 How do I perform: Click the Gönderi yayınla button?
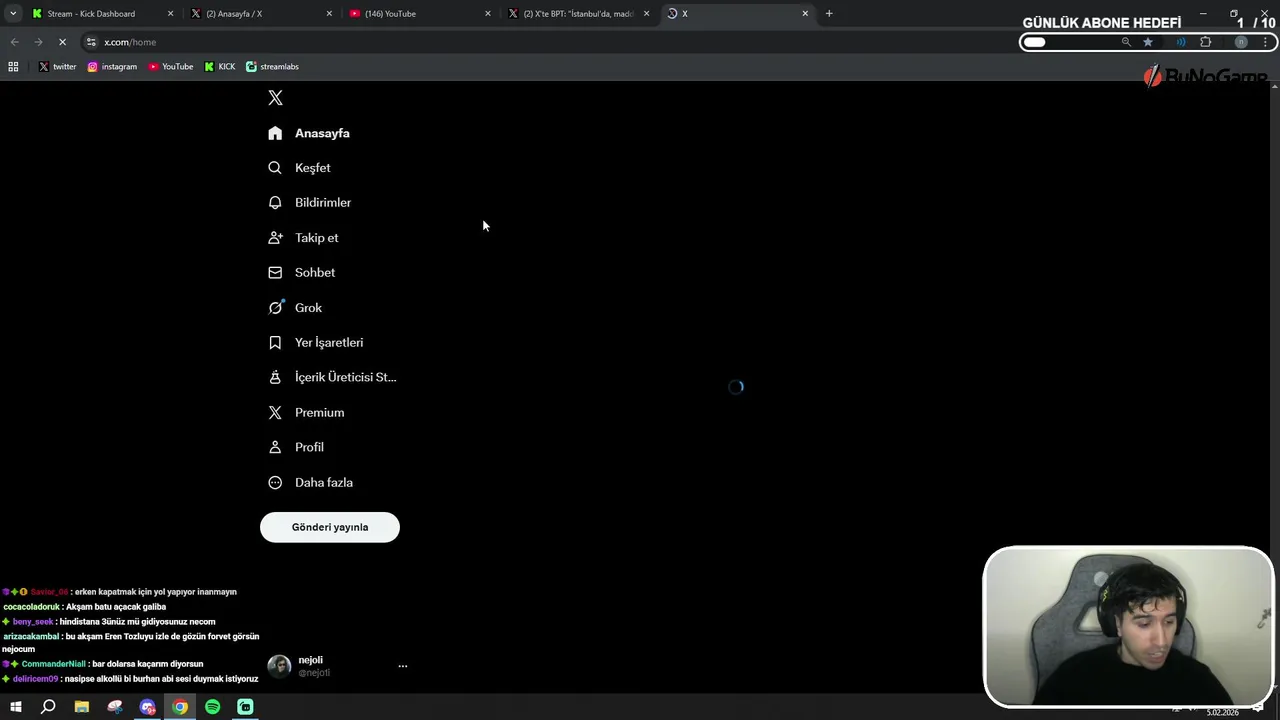(x=330, y=527)
